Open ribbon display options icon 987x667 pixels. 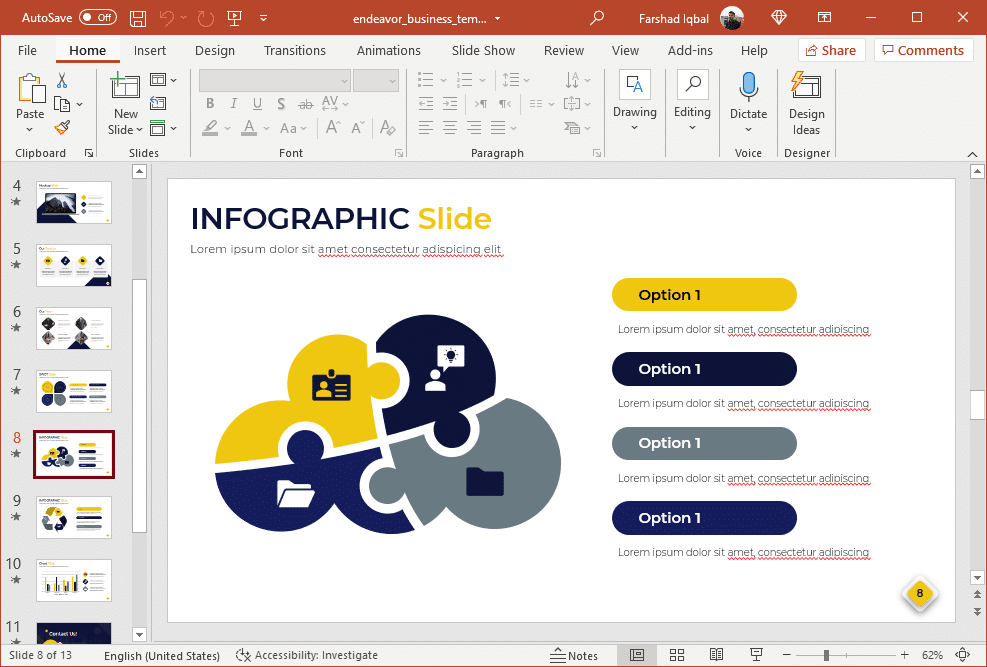pyautogui.click(x=824, y=18)
